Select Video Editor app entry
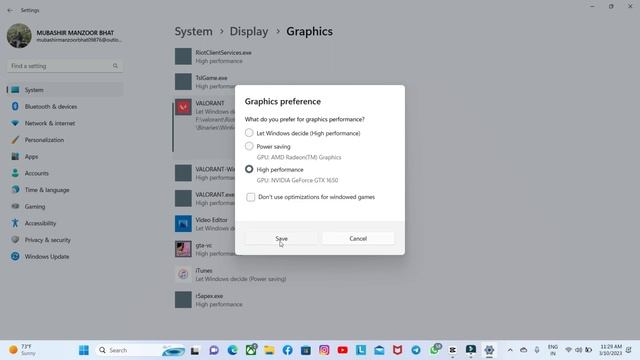 204,224
